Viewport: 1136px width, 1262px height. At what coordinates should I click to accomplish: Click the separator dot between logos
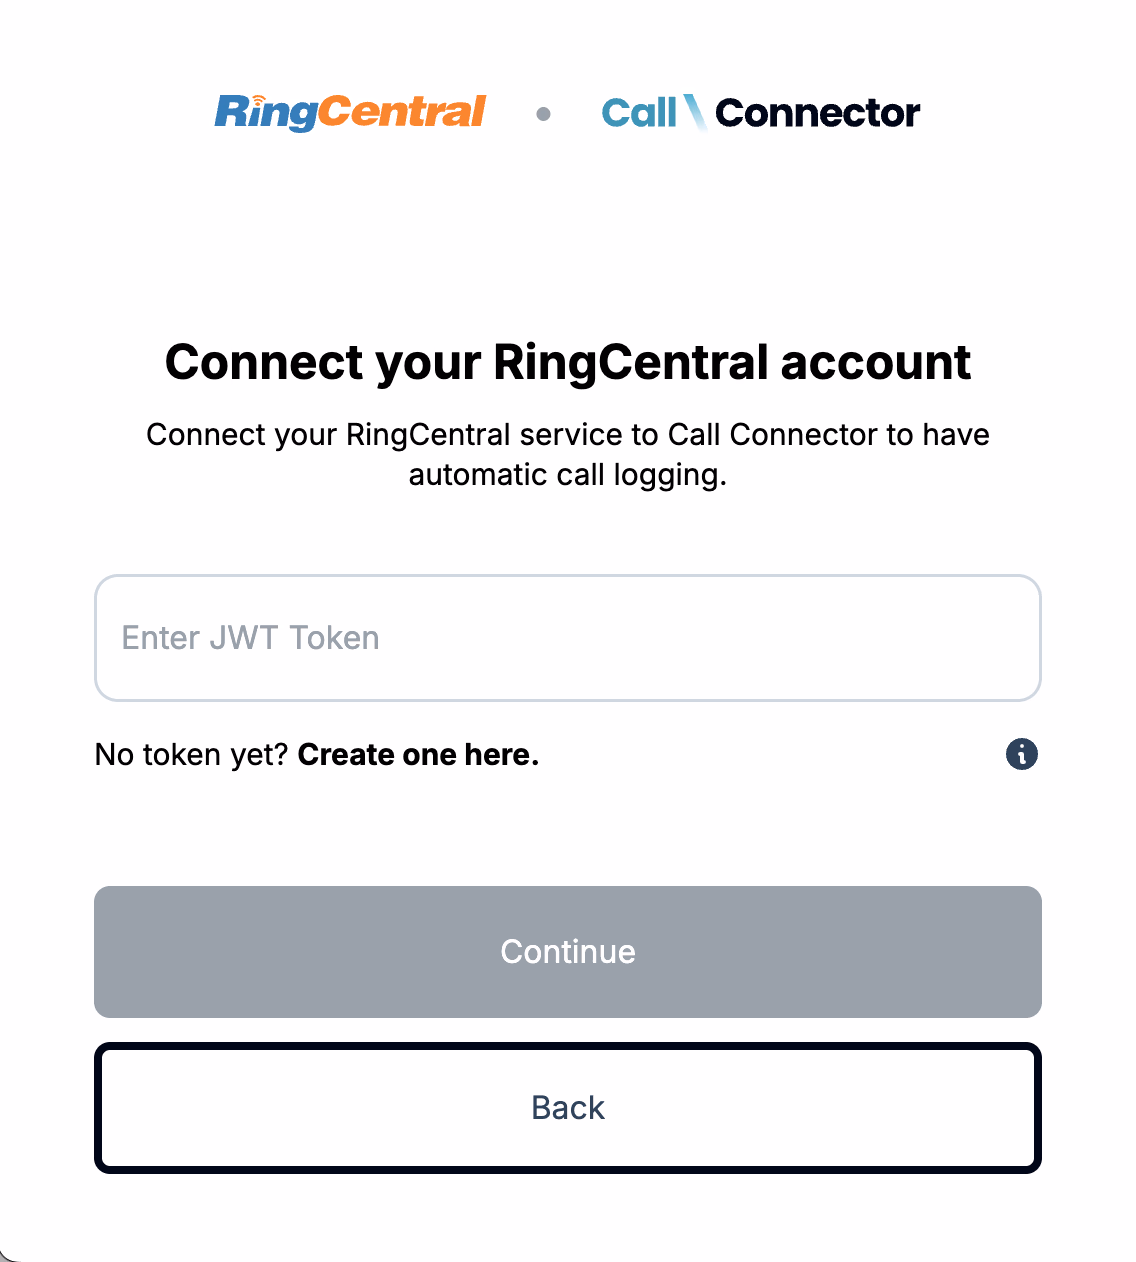[545, 114]
